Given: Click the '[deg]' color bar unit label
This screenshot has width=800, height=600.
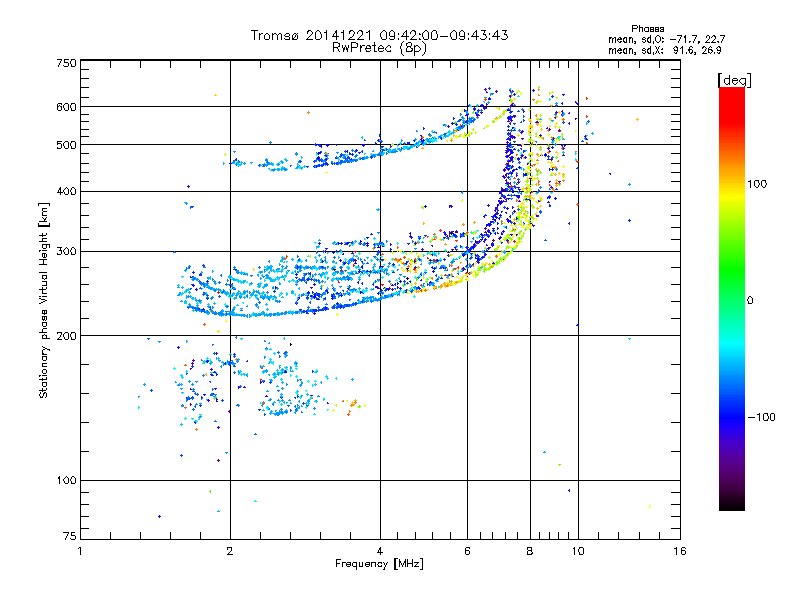Looking at the screenshot, I should click(734, 80).
